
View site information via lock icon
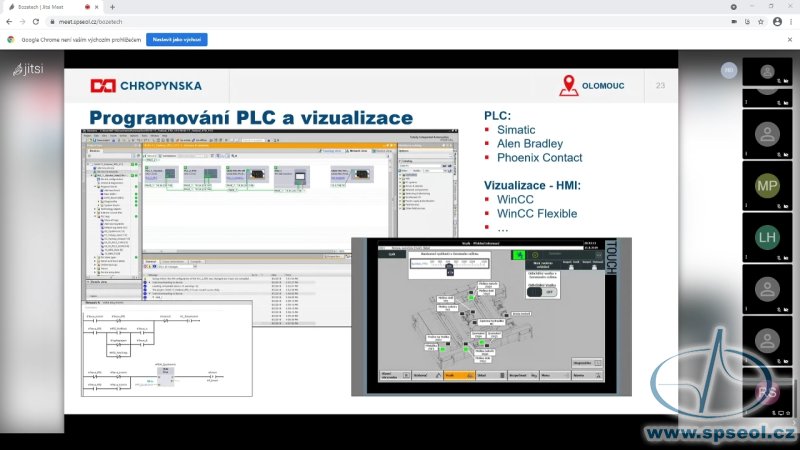pos(52,22)
